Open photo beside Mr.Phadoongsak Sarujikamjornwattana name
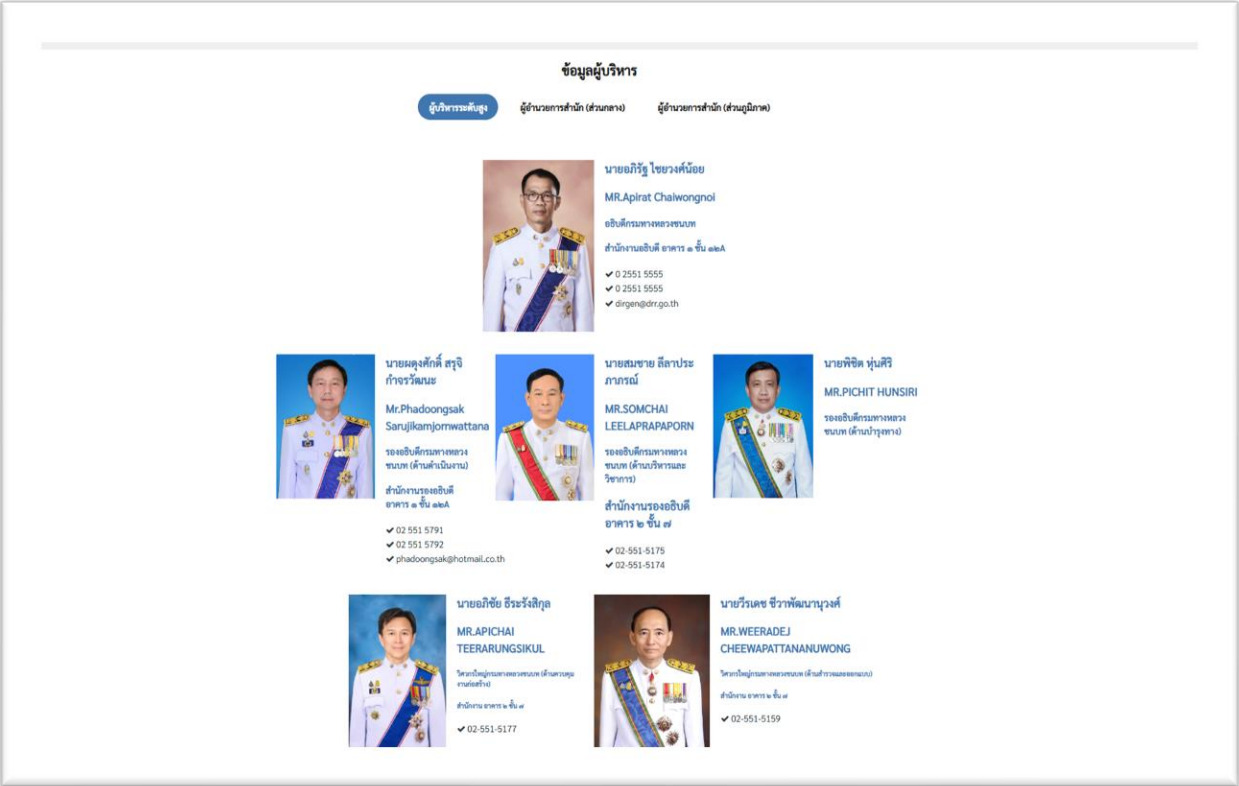1239x786 pixels. (x=325, y=426)
